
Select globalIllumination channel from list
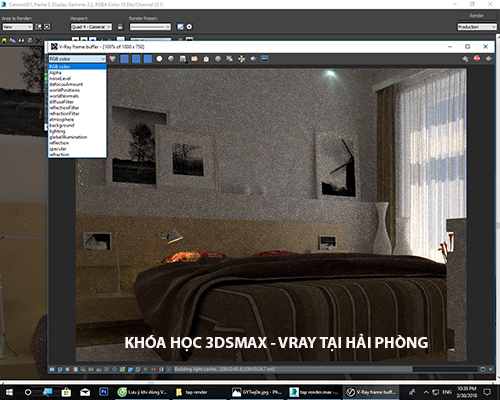[77, 137]
